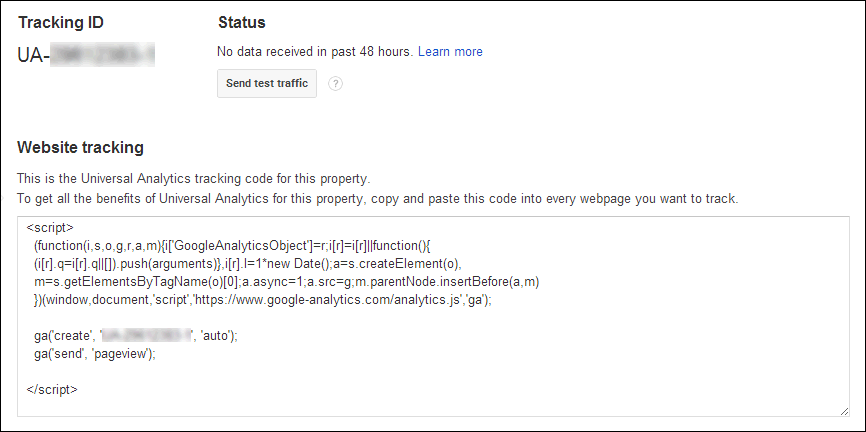Click the ga('create') code line
866x432 pixels.
(136, 335)
